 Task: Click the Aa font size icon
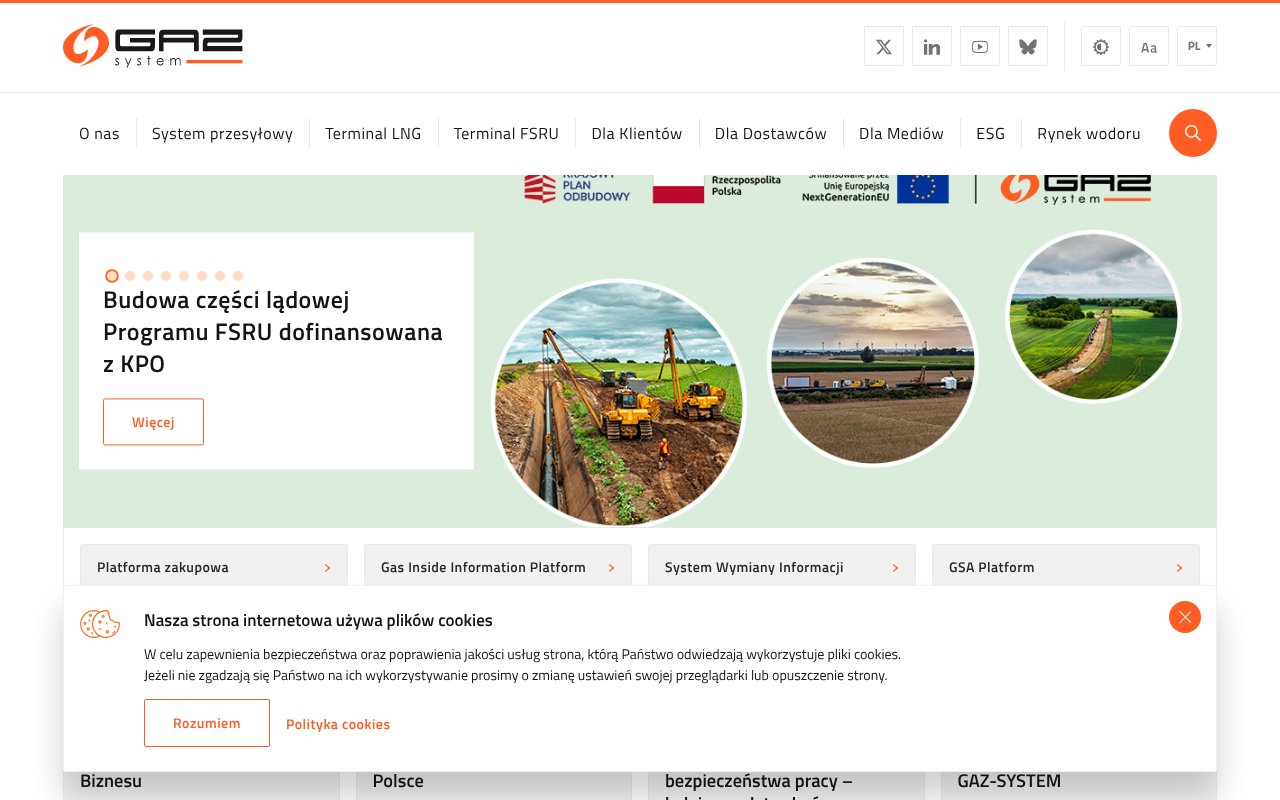1148,45
